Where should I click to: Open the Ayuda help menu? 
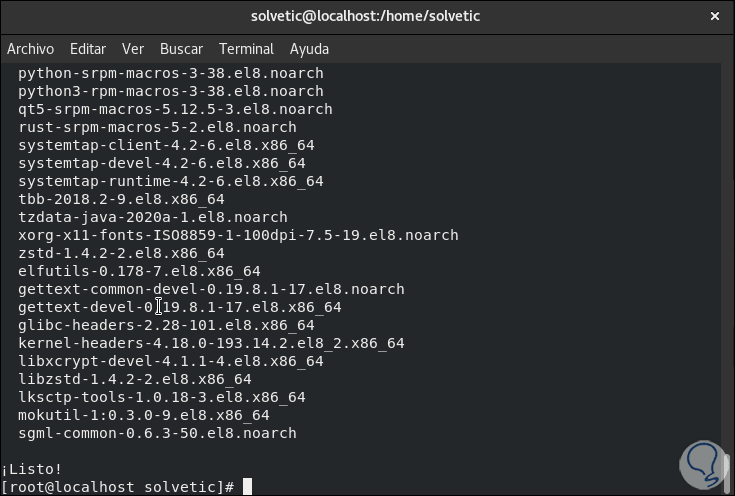(309, 49)
